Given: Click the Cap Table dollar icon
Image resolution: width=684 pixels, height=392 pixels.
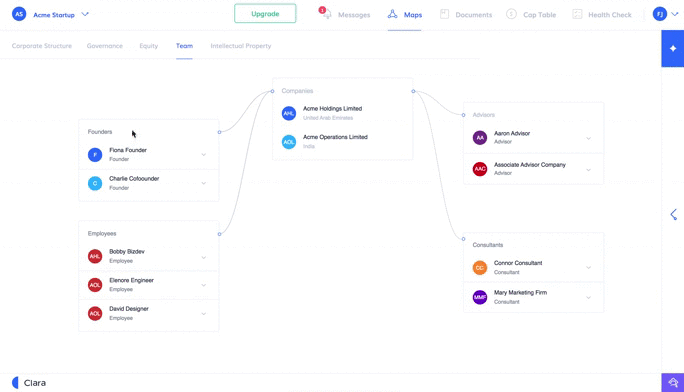Looking at the screenshot, I should [511, 14].
